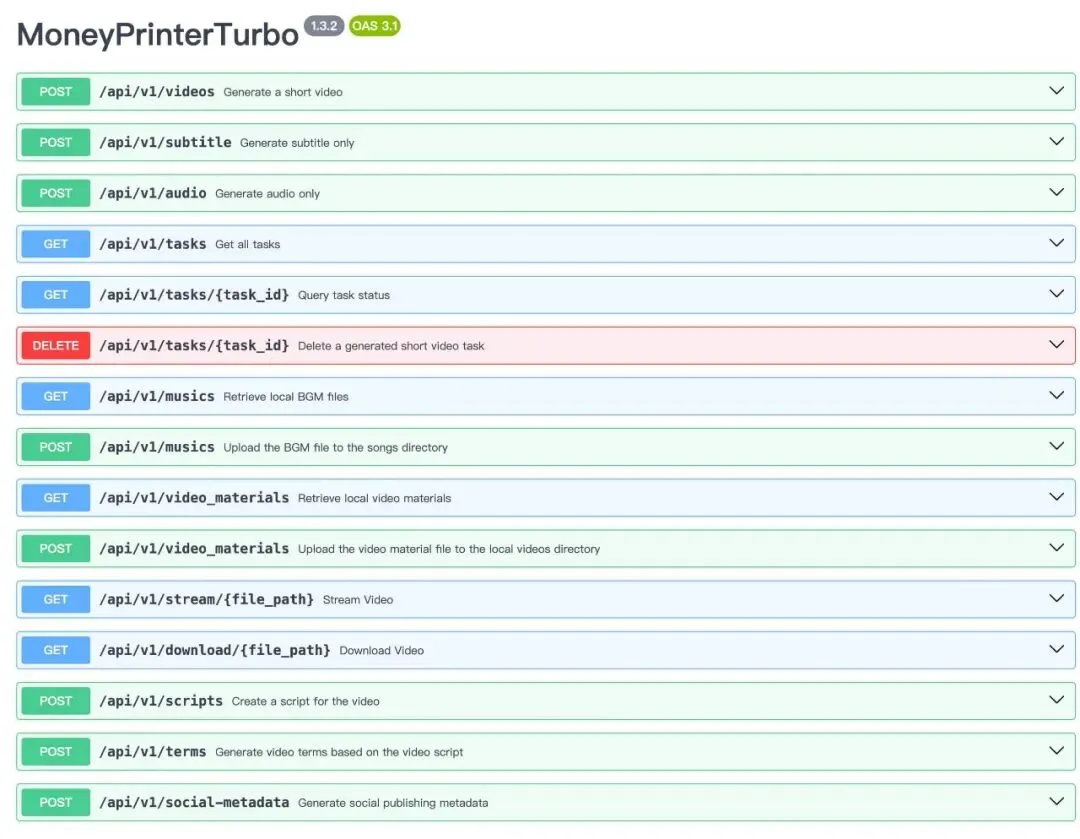
Task: Click 'Generate audio only' description
Action: pyautogui.click(x=267, y=194)
